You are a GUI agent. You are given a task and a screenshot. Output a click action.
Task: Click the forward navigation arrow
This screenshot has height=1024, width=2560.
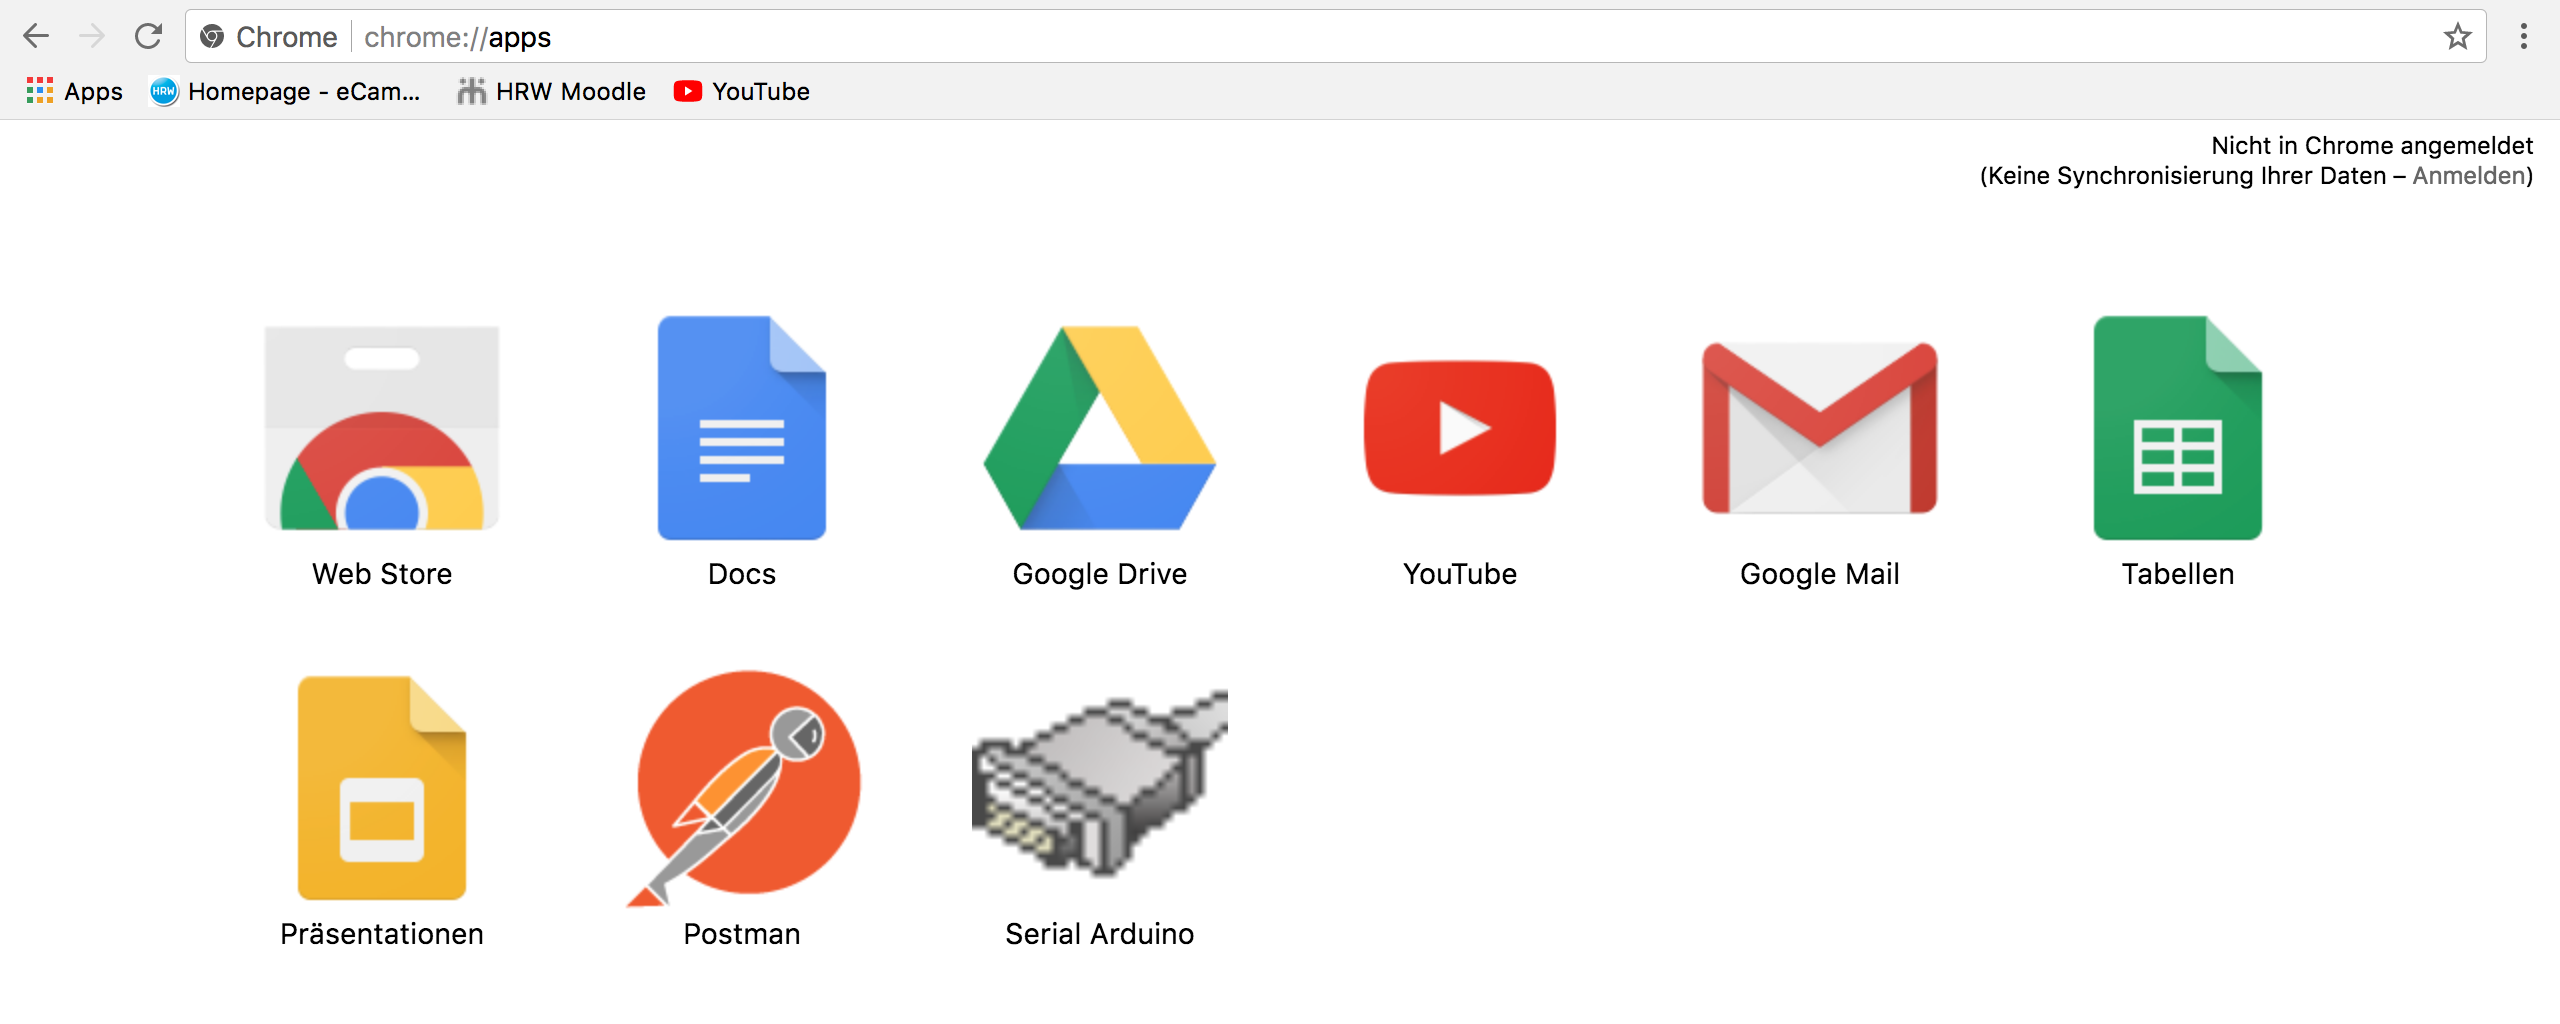(92, 37)
